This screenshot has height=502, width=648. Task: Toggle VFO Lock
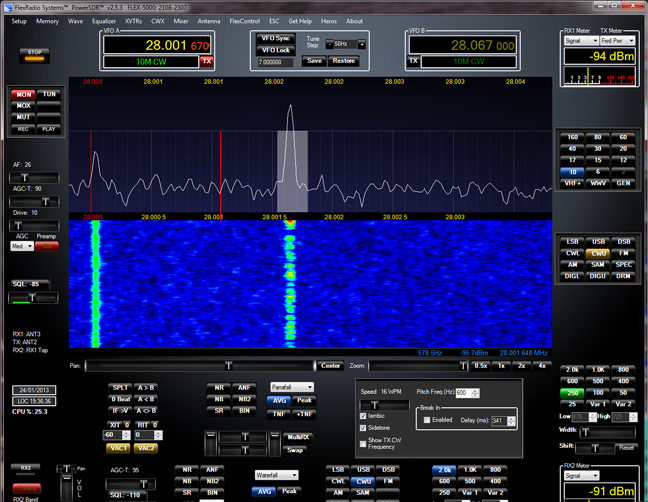point(276,50)
